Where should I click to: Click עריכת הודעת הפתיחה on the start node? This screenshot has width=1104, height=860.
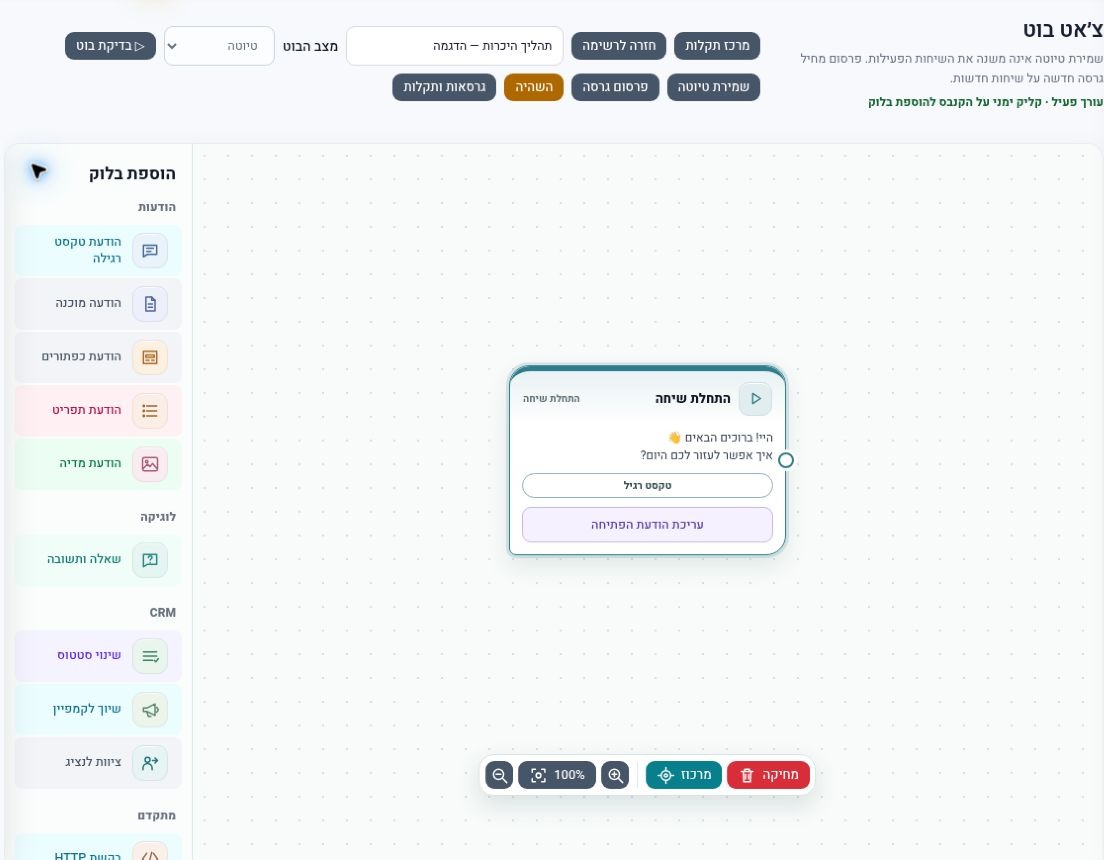click(x=647, y=525)
